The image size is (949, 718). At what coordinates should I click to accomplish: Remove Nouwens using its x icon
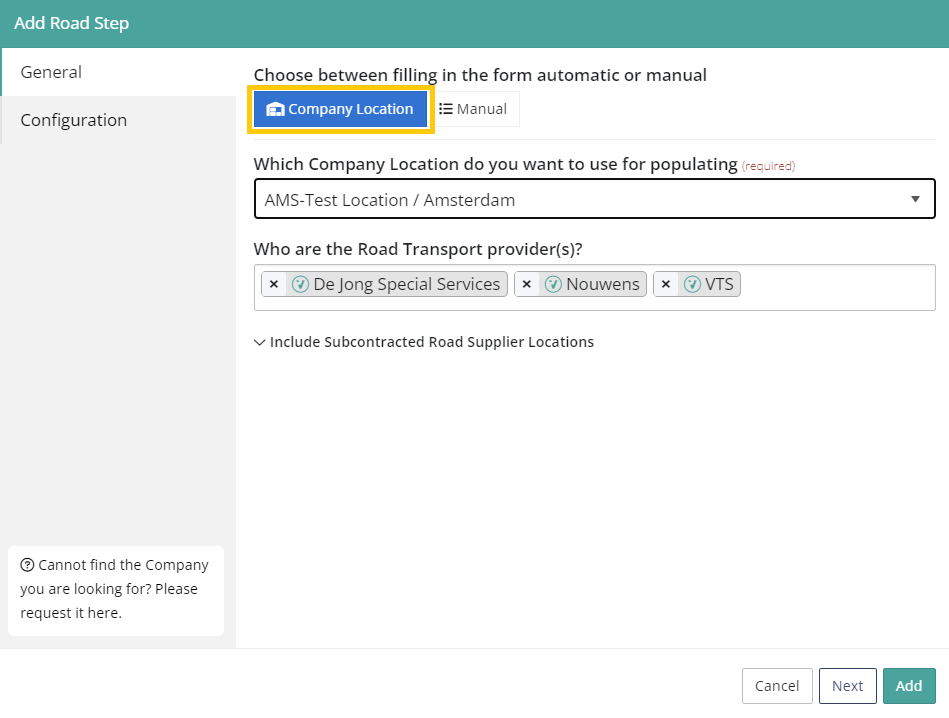click(x=527, y=284)
